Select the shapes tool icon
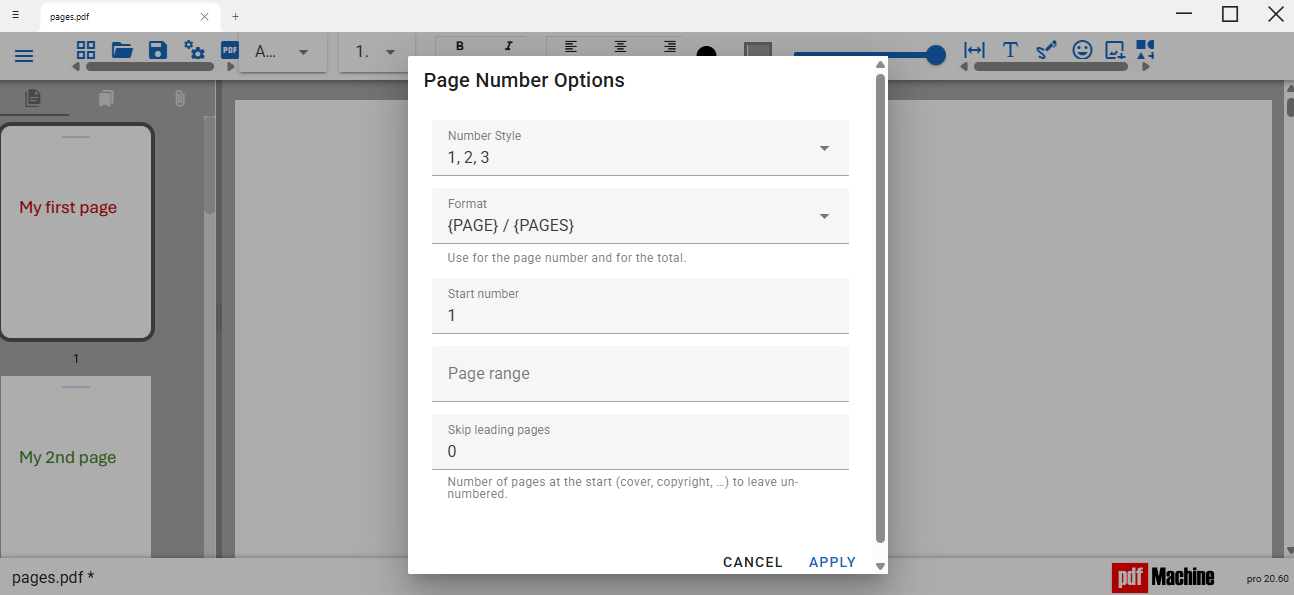1294x595 pixels. tap(1146, 50)
